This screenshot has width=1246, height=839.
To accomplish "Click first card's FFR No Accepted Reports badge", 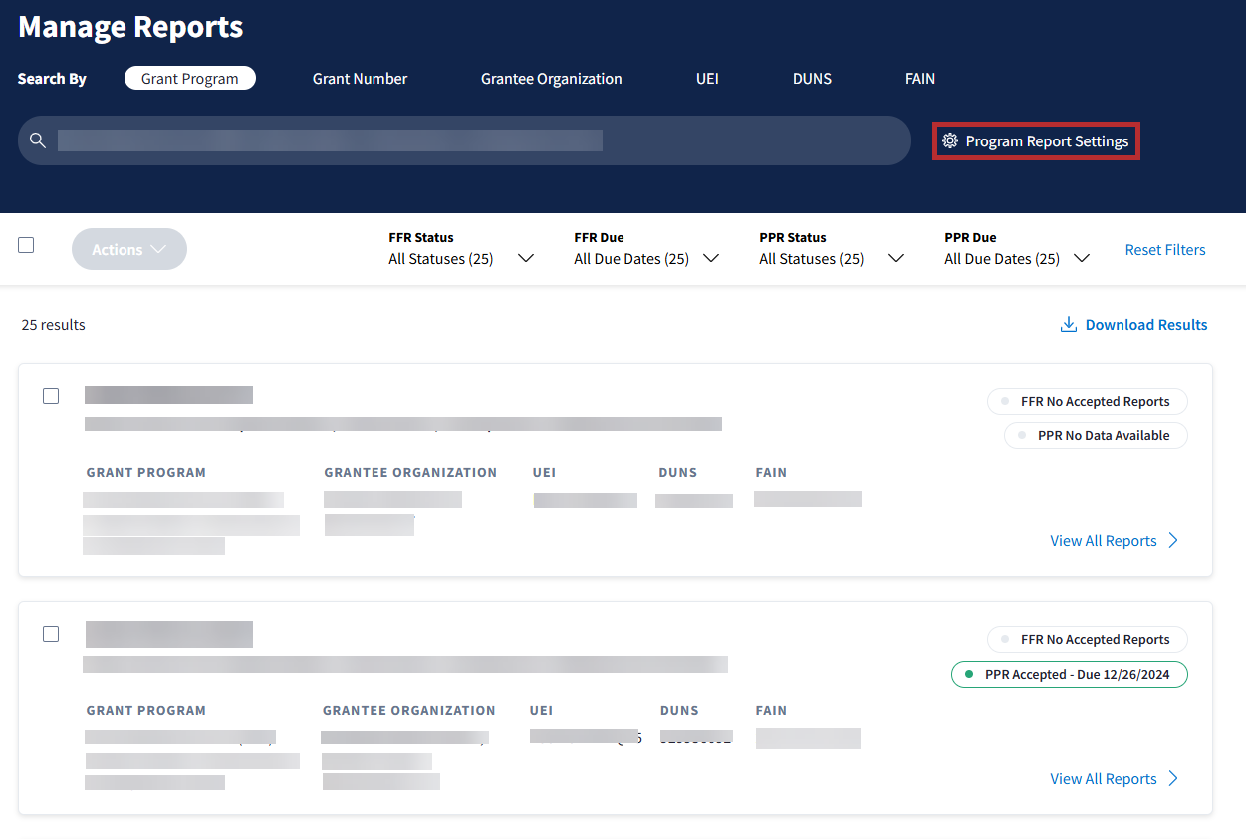I will [x=1086, y=402].
